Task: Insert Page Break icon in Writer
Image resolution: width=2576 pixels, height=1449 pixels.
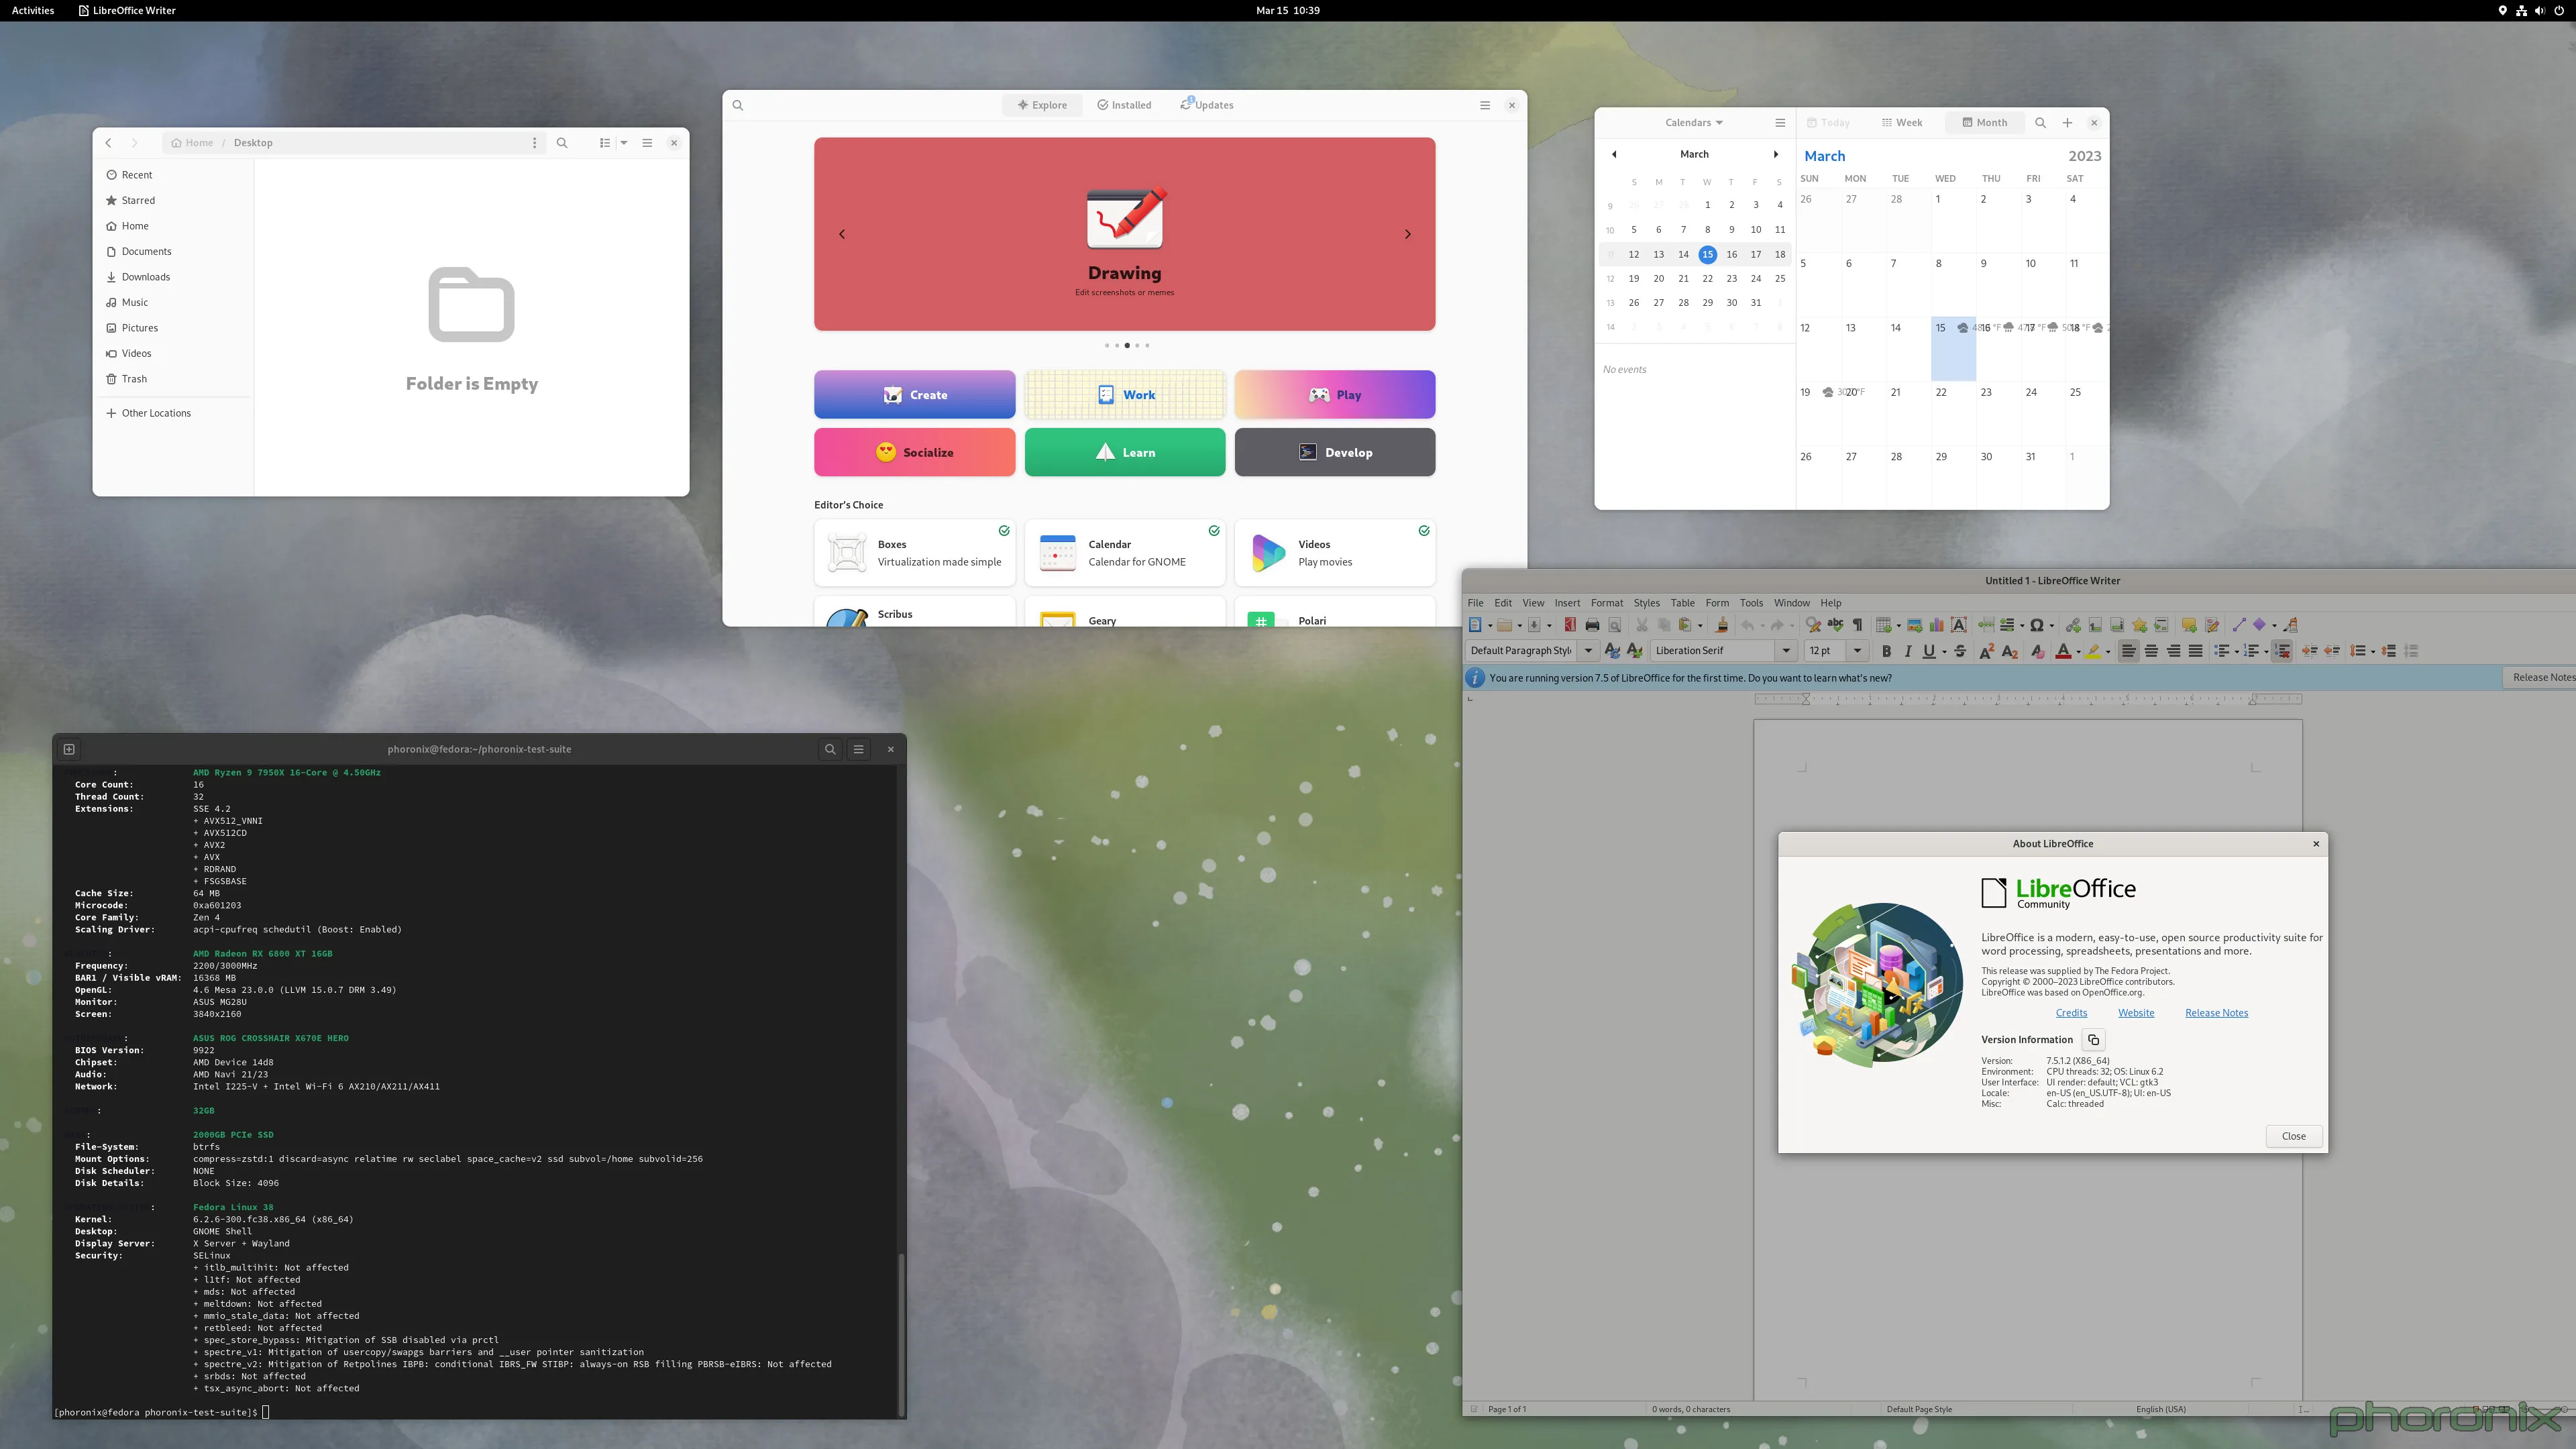Action: [1986, 625]
